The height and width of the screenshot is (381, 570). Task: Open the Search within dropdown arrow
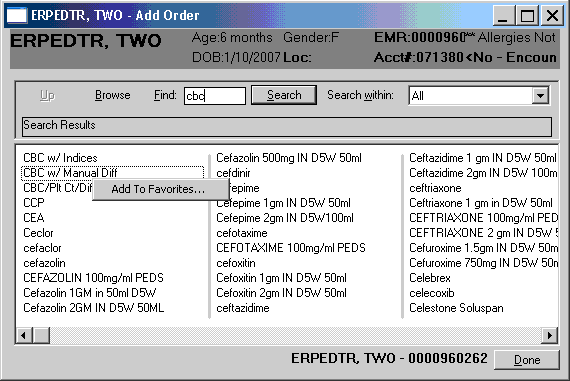[541, 96]
